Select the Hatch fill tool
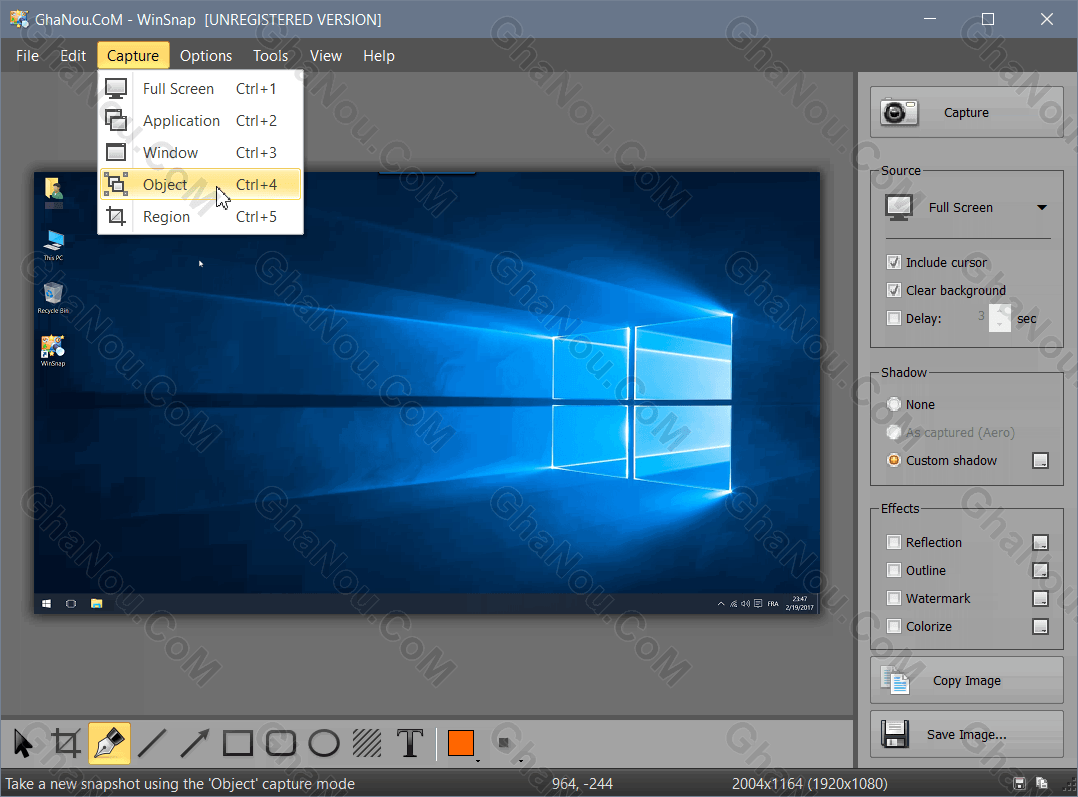The image size is (1078, 797). pyautogui.click(x=366, y=743)
